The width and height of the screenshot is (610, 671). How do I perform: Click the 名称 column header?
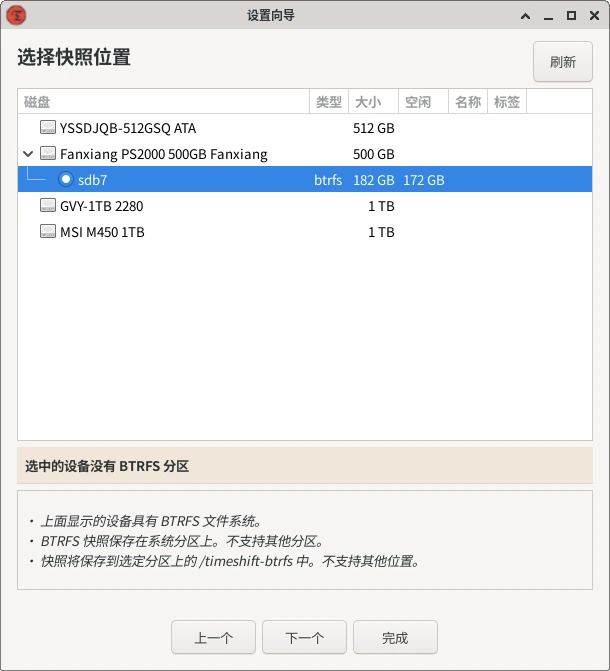pyautogui.click(x=468, y=102)
